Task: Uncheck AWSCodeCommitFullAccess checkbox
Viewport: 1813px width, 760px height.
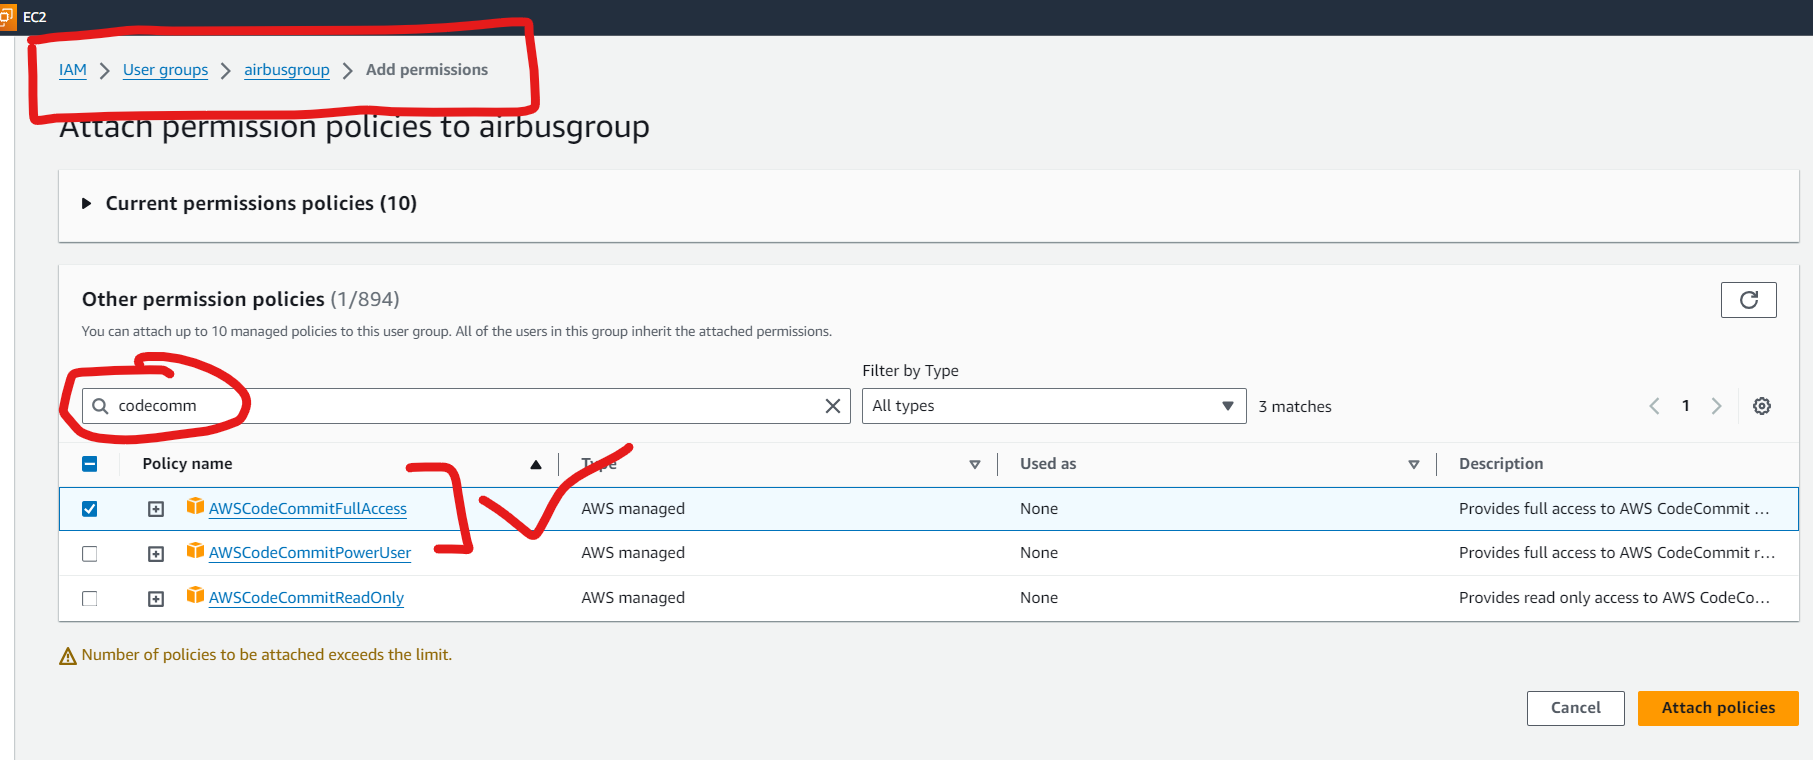Action: point(90,509)
